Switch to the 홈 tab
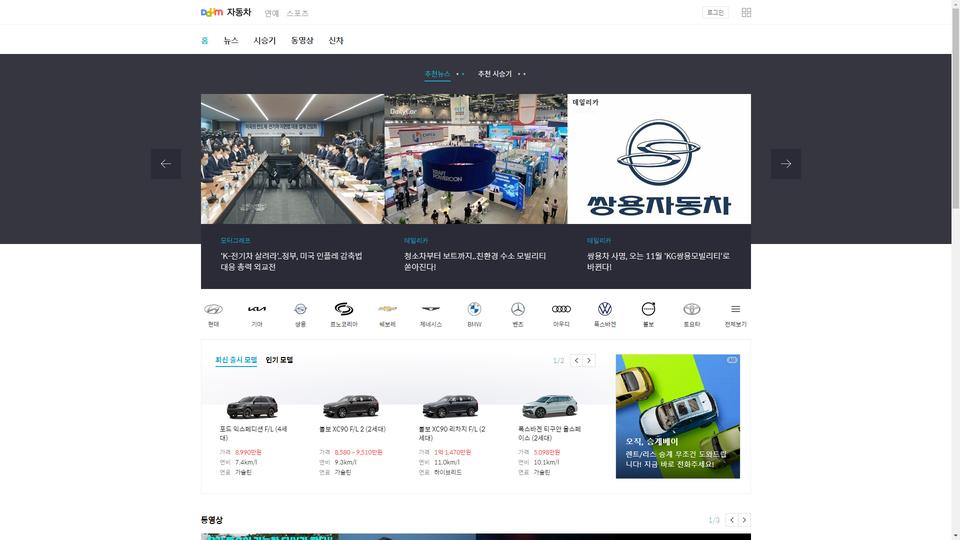960x540 pixels. tap(204, 40)
